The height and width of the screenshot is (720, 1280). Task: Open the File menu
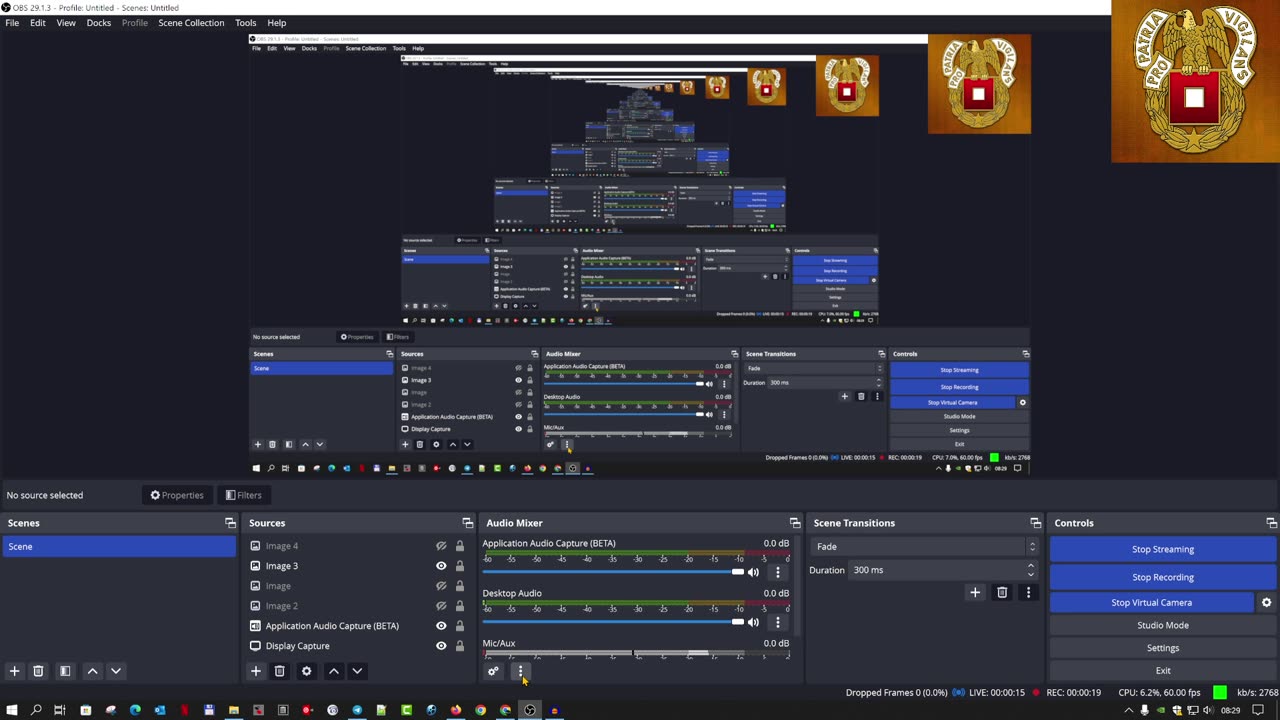12,23
